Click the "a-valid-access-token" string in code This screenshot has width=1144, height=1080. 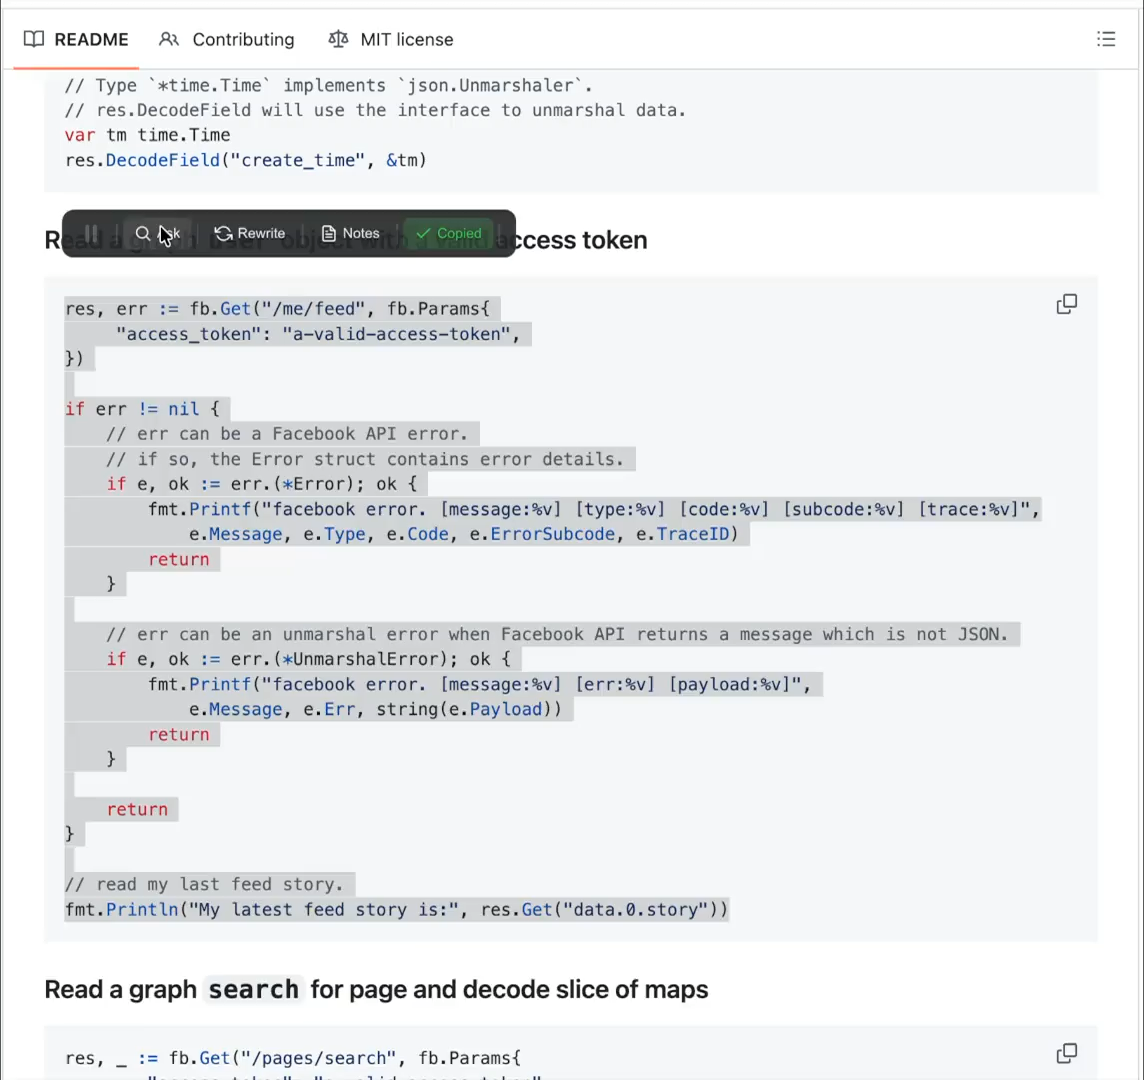pos(396,334)
